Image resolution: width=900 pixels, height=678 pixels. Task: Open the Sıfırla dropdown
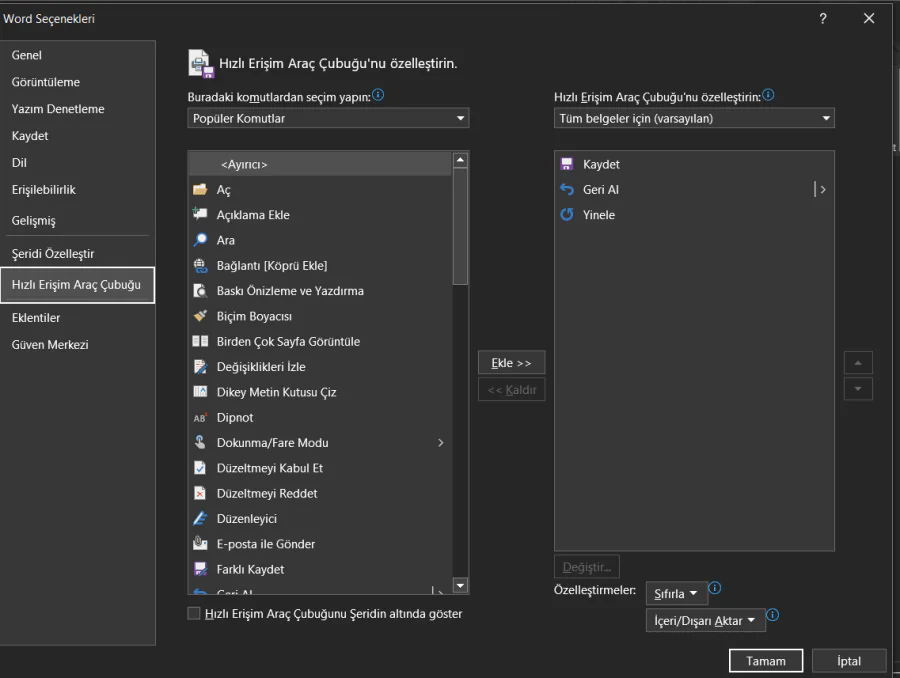(676, 593)
